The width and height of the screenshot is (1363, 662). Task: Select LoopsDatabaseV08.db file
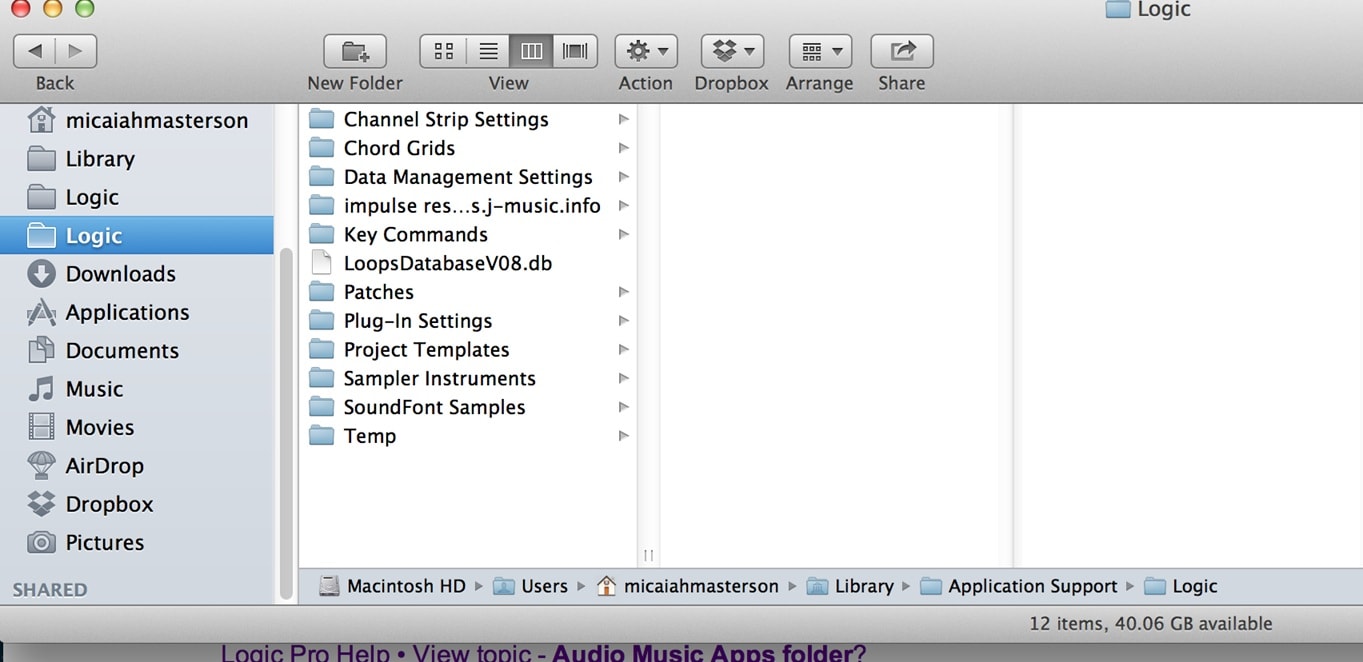coord(468,263)
